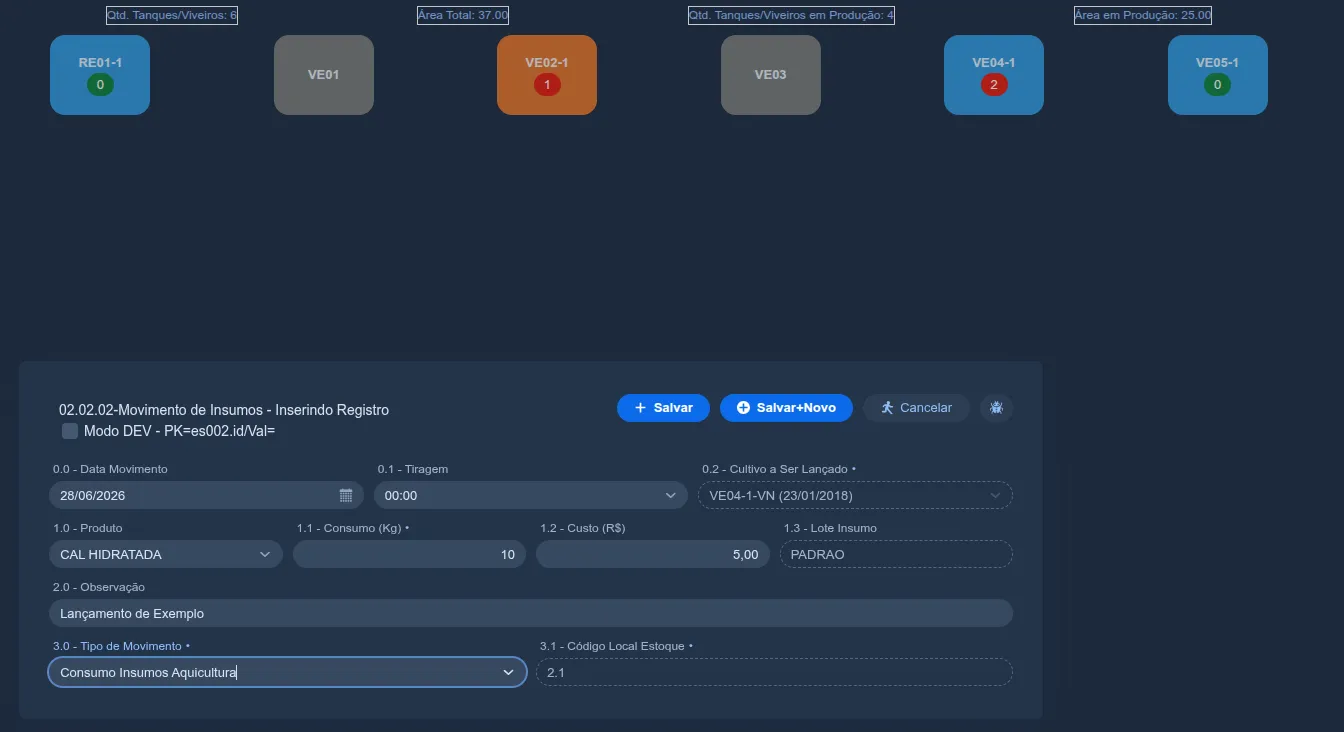Click the Código Local Estoque field
The image size is (1344, 732).
point(775,672)
